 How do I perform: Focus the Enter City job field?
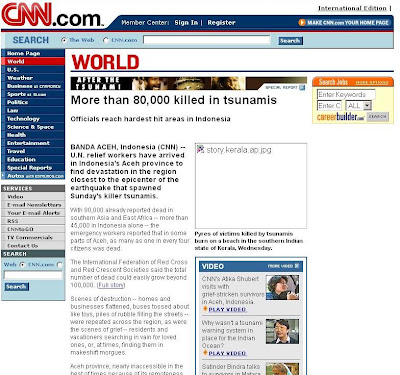pyautogui.click(x=330, y=106)
